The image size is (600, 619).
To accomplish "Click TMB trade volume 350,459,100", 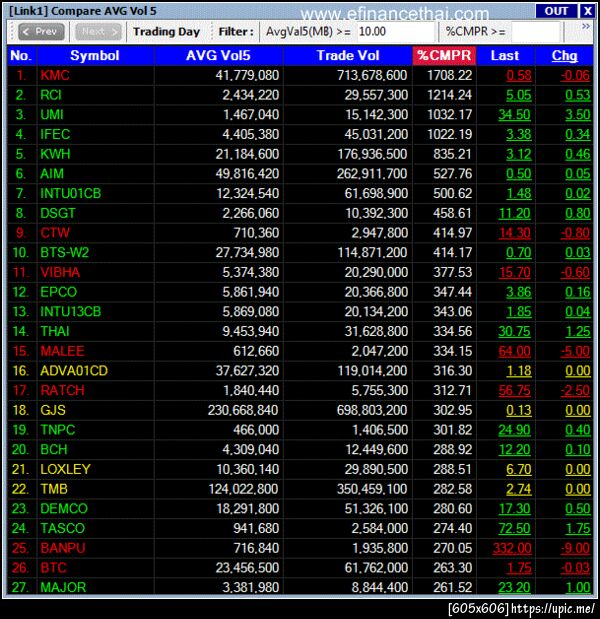I will 372,490.
